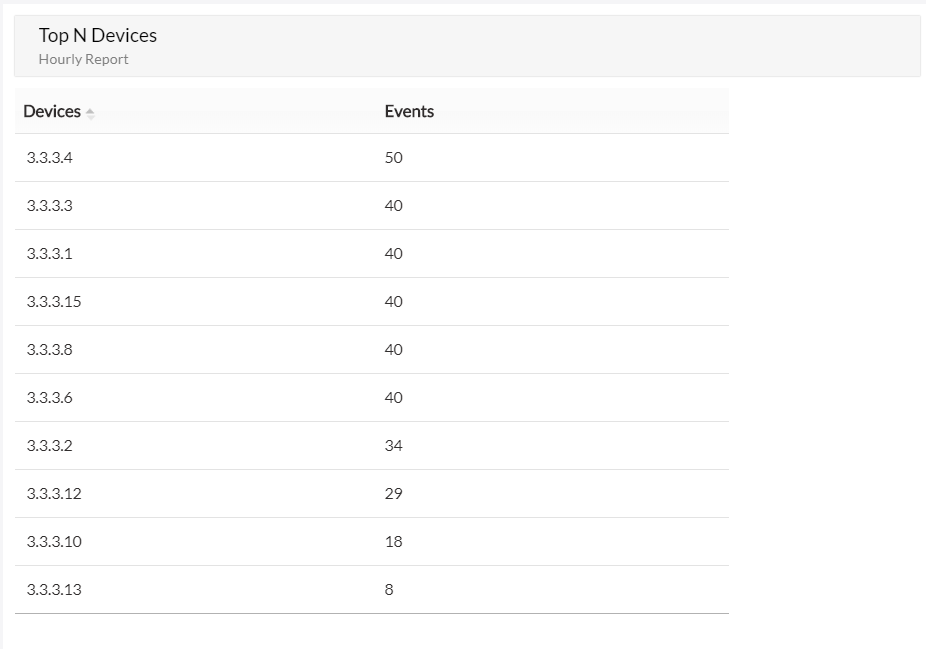Select device 3.3.3.6 row
The height and width of the screenshot is (649, 926).
(x=48, y=397)
